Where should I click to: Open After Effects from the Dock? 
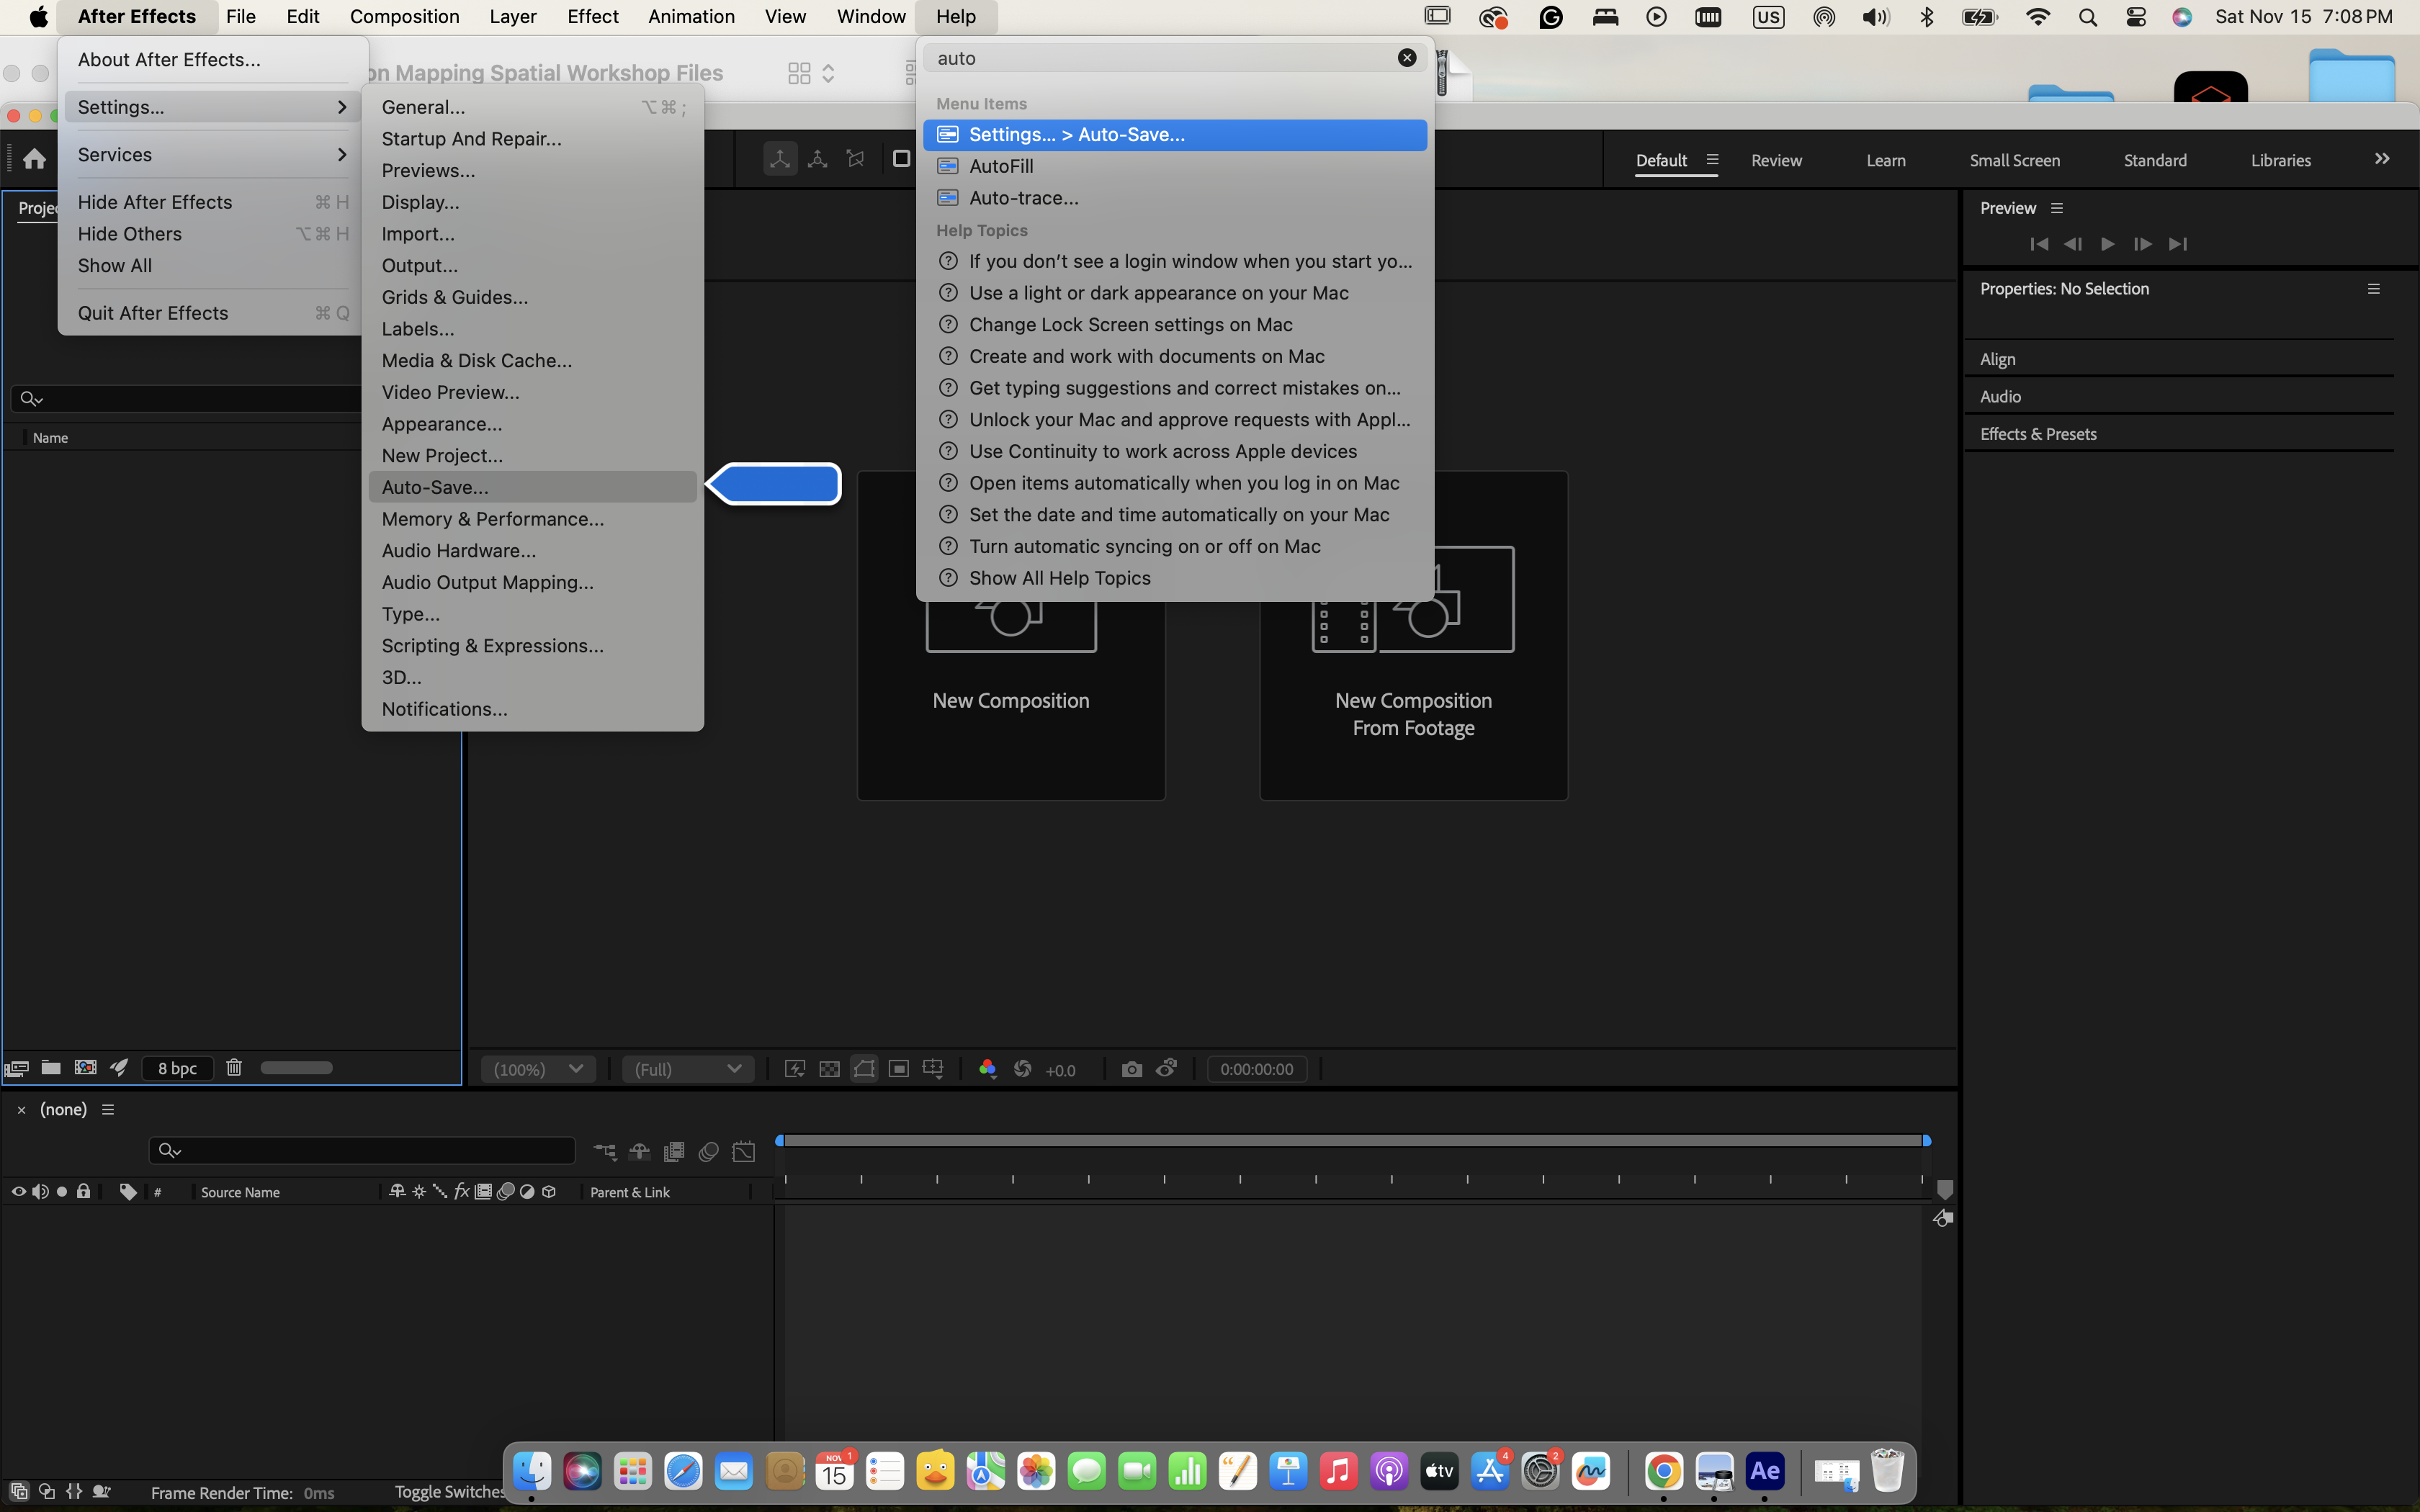coord(1764,1471)
